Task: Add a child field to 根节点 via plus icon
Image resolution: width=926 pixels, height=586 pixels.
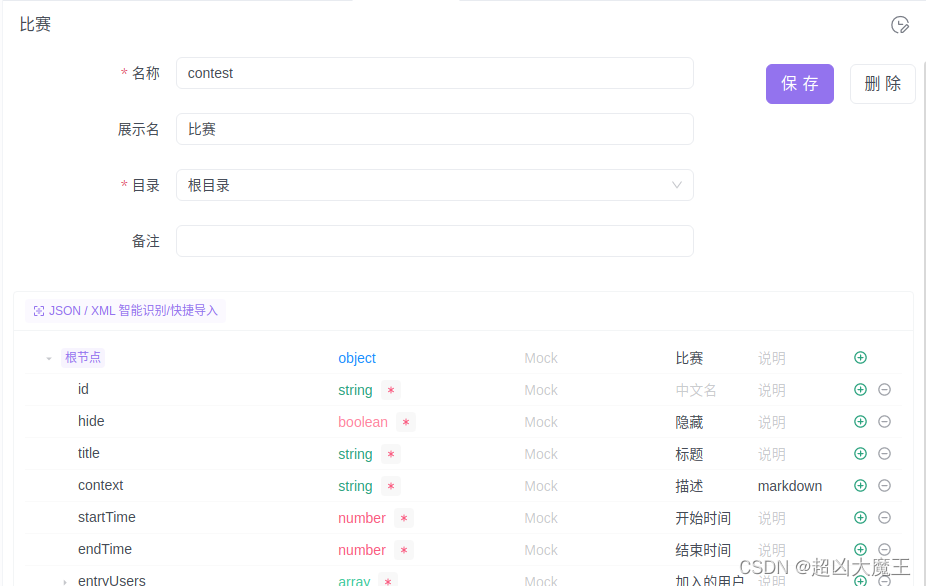Action: click(859, 357)
